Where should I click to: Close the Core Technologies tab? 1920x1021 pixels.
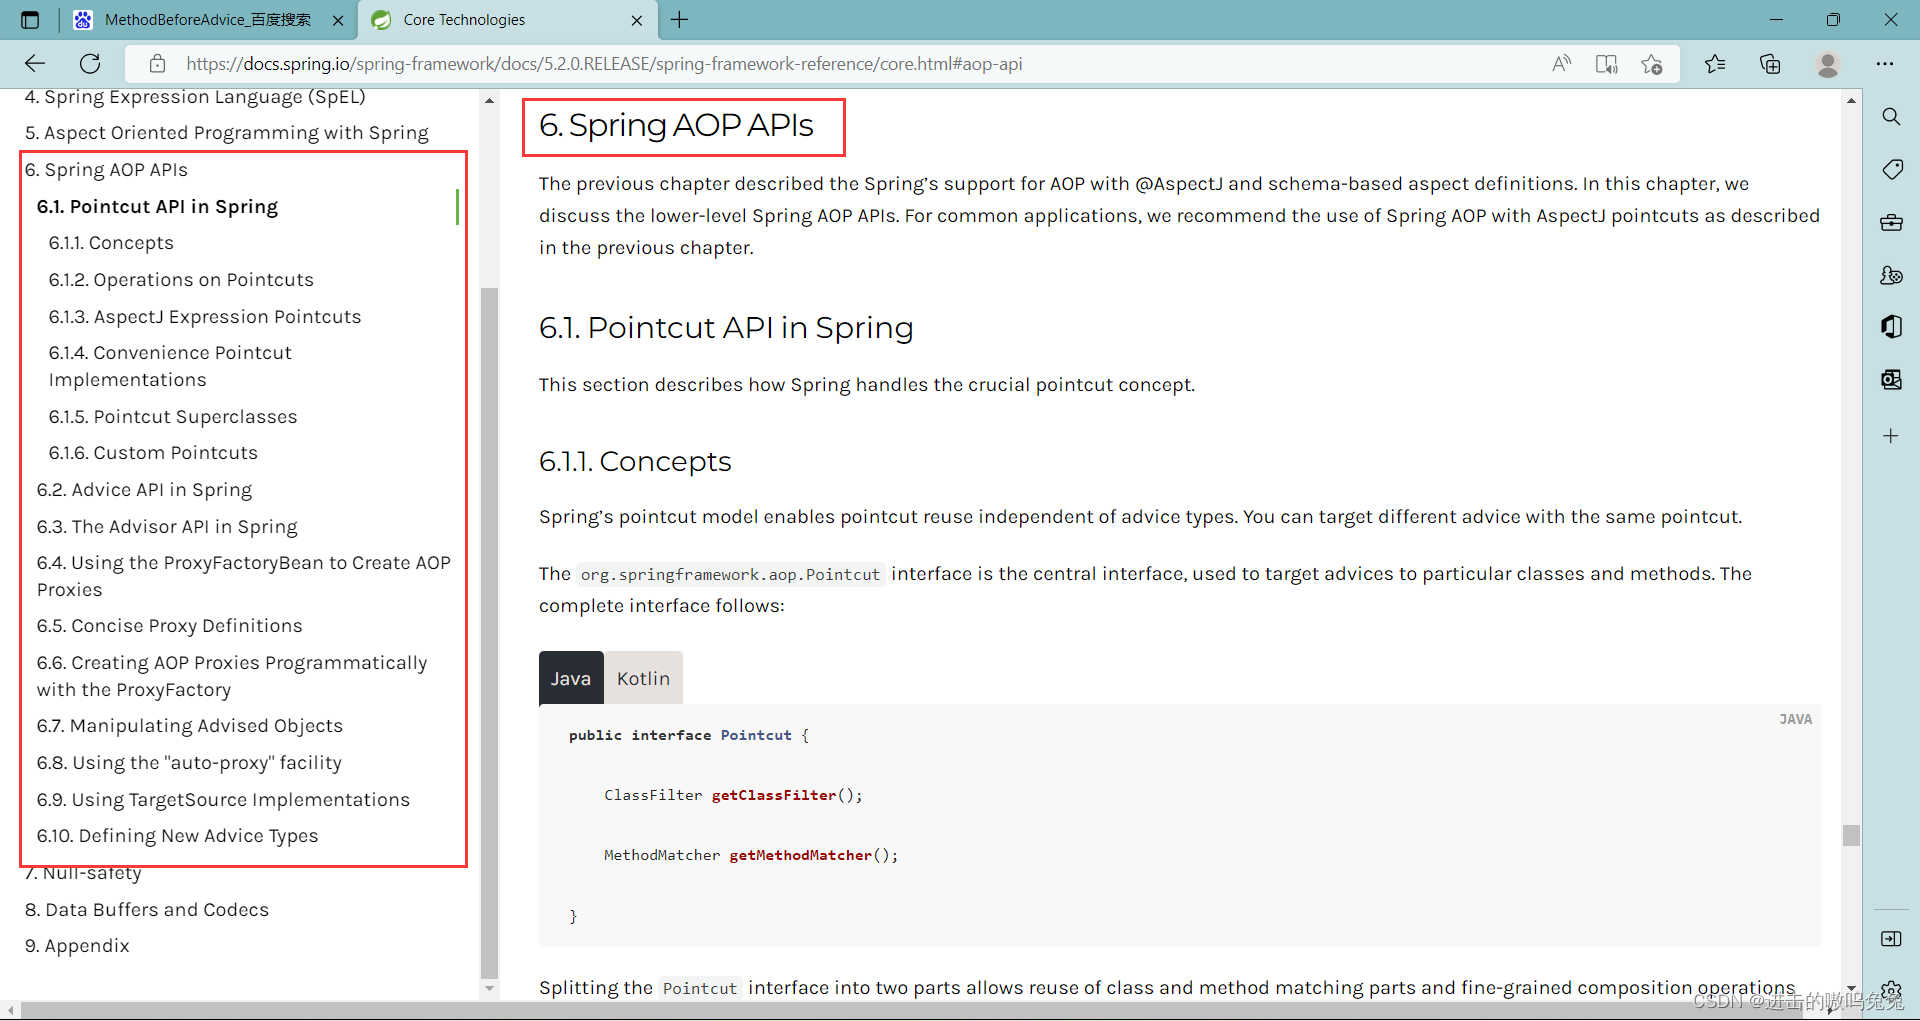pos(637,20)
